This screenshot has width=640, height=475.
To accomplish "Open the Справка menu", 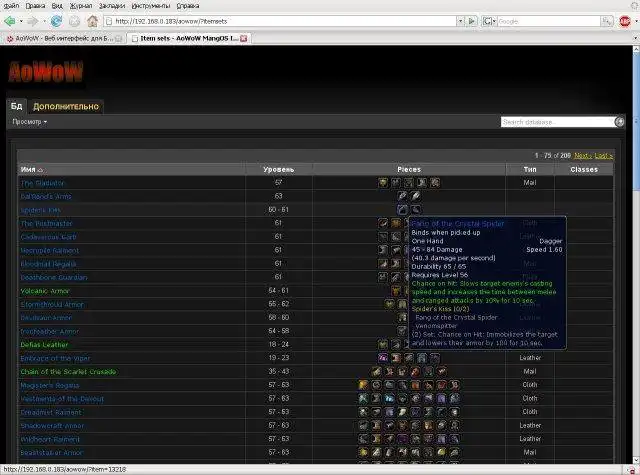I will [x=188, y=6].
